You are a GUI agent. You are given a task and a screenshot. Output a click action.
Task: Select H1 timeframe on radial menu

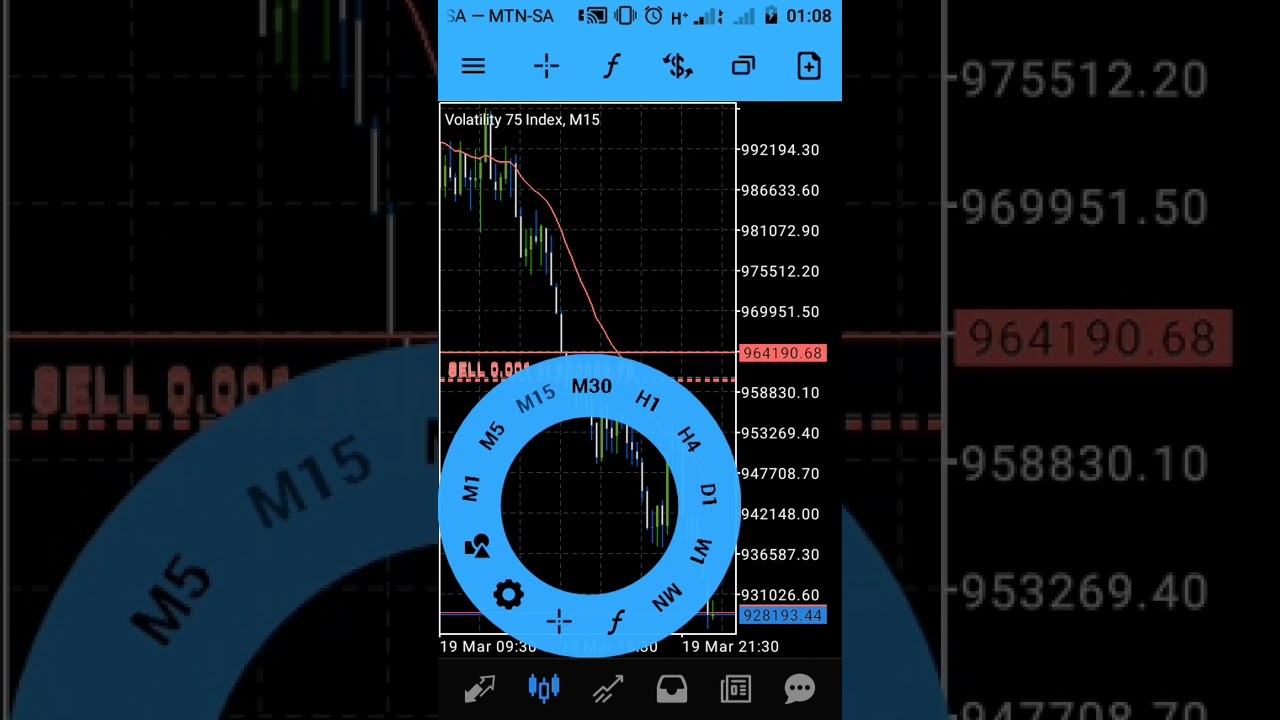pos(647,401)
